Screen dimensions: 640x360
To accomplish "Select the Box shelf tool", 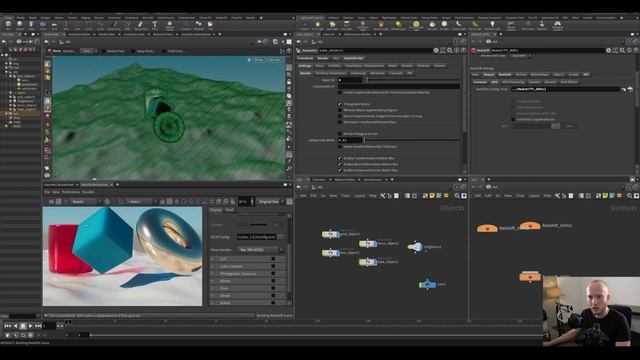I will tap(8, 25).
